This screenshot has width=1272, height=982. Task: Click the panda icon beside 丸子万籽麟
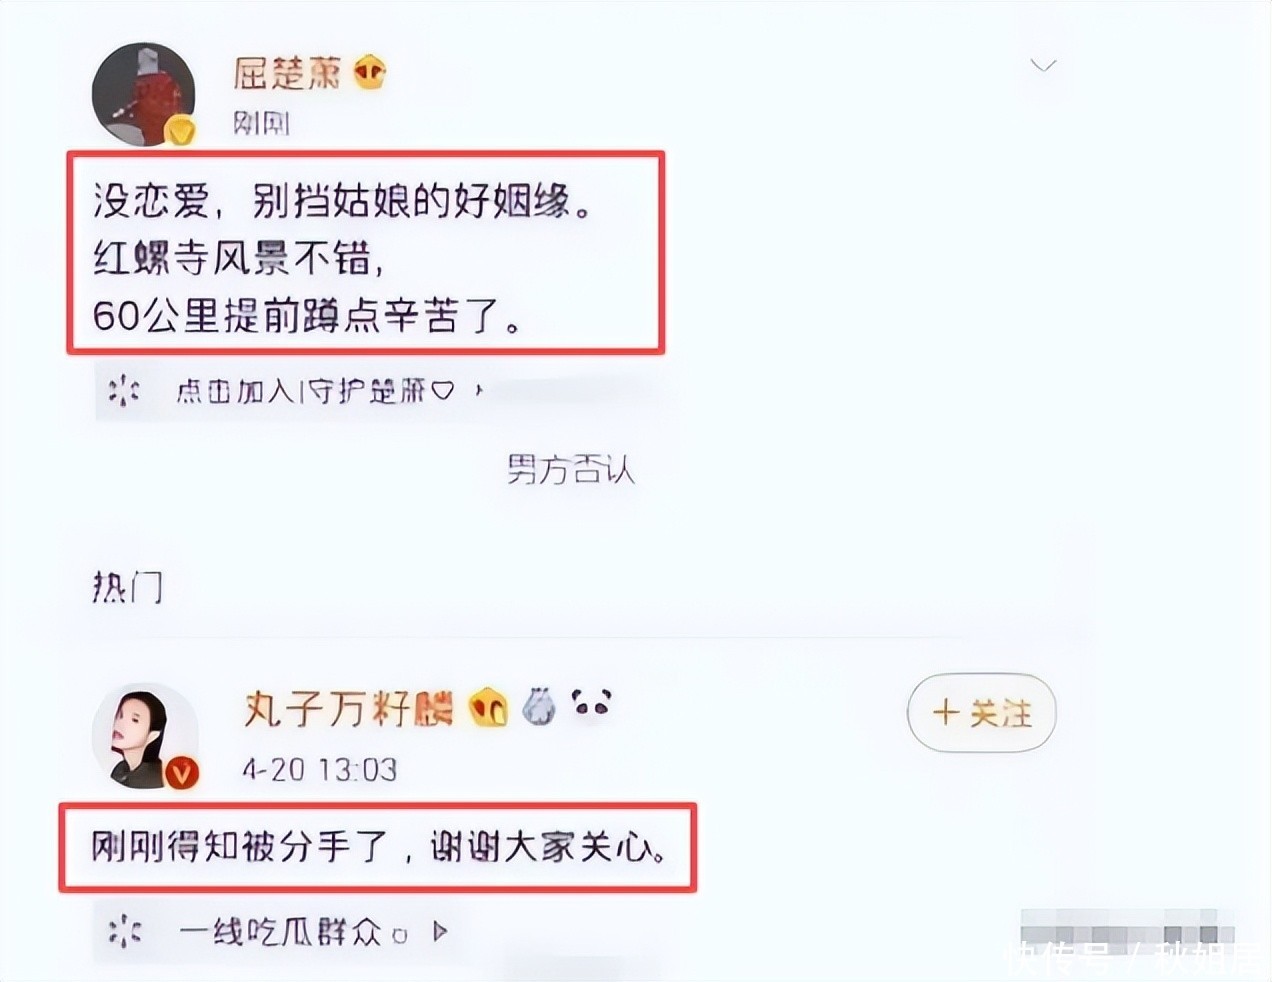pyautogui.click(x=592, y=704)
